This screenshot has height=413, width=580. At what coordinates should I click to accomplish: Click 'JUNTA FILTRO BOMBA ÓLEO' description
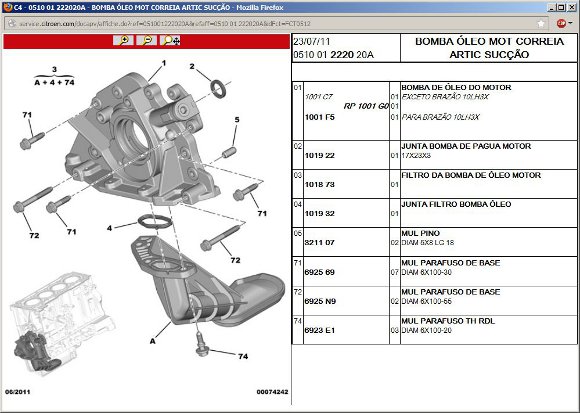point(456,204)
